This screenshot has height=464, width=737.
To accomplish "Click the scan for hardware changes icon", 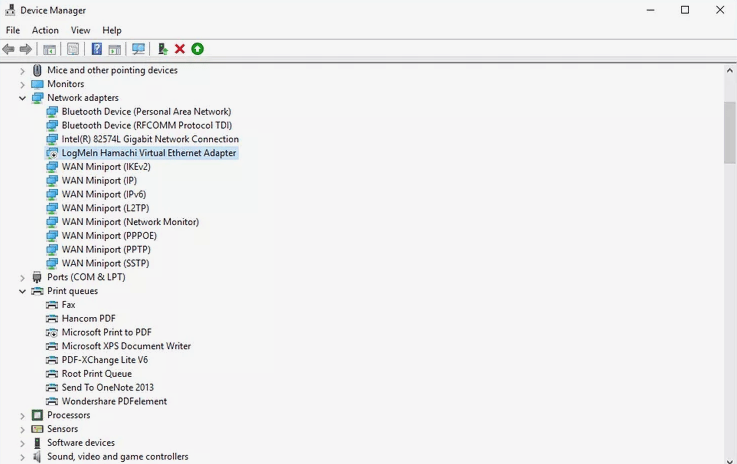I will point(138,49).
